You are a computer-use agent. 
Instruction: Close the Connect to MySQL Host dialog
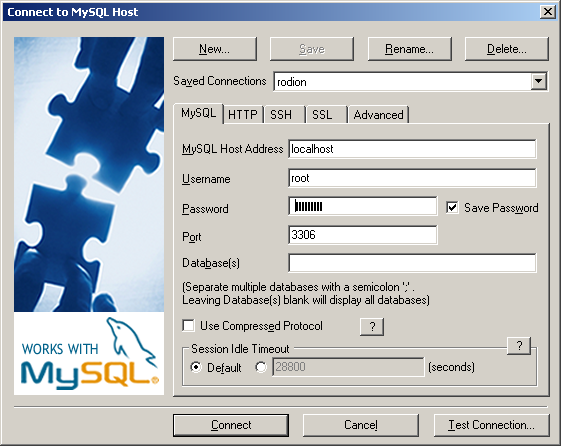(x=548, y=12)
